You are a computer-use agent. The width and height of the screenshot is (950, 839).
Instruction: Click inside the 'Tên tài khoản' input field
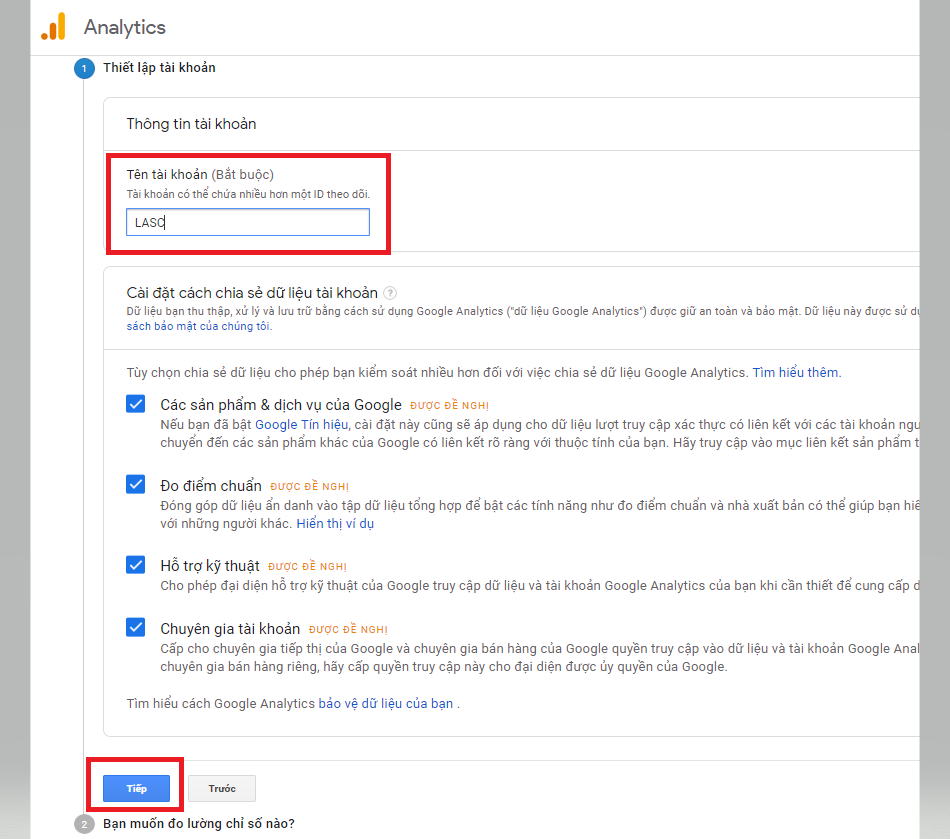pyautogui.click(x=247, y=221)
